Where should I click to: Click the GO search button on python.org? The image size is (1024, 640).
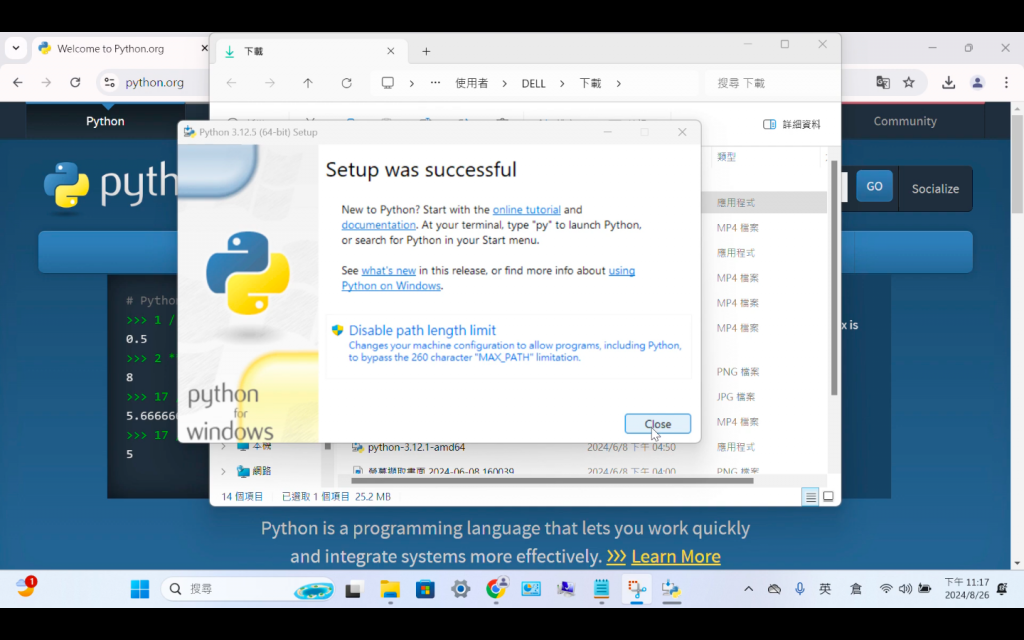click(874, 186)
